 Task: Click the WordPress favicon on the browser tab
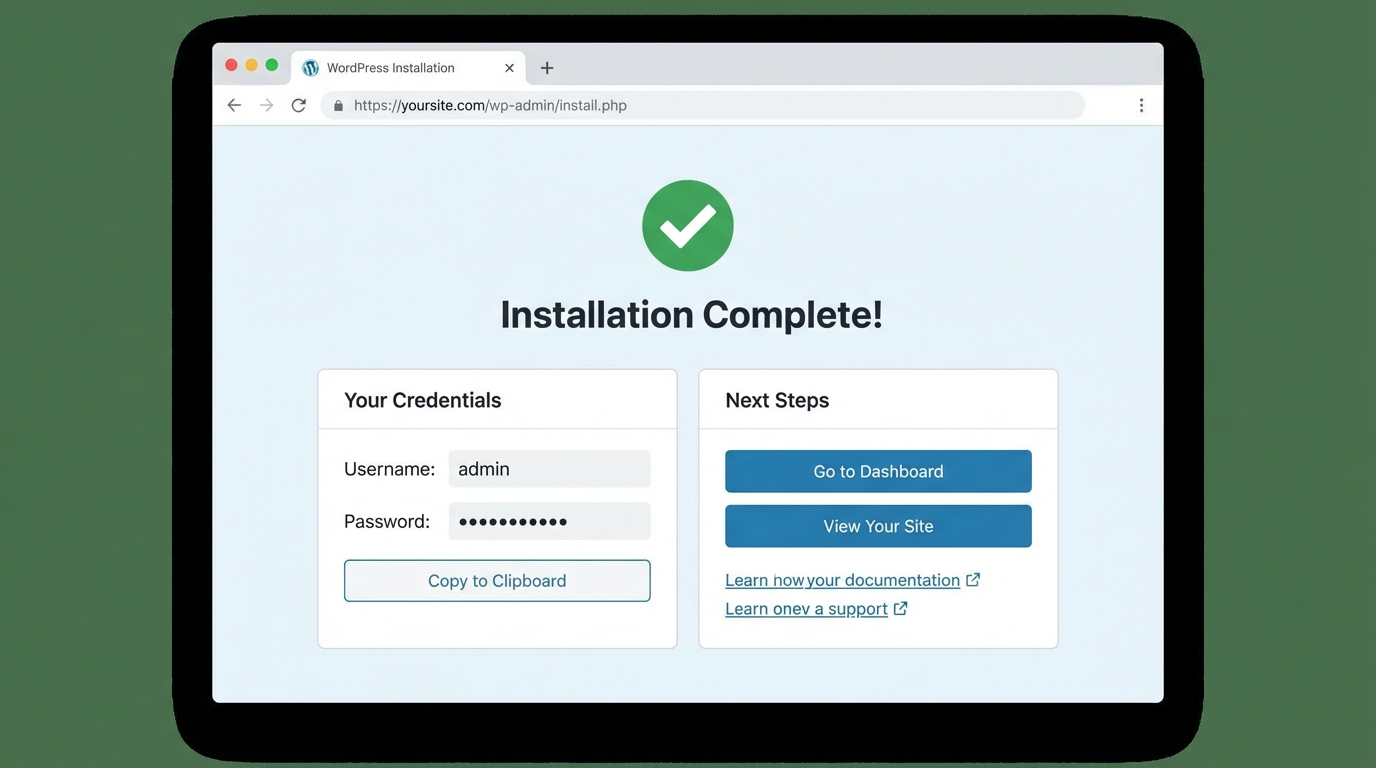point(310,67)
